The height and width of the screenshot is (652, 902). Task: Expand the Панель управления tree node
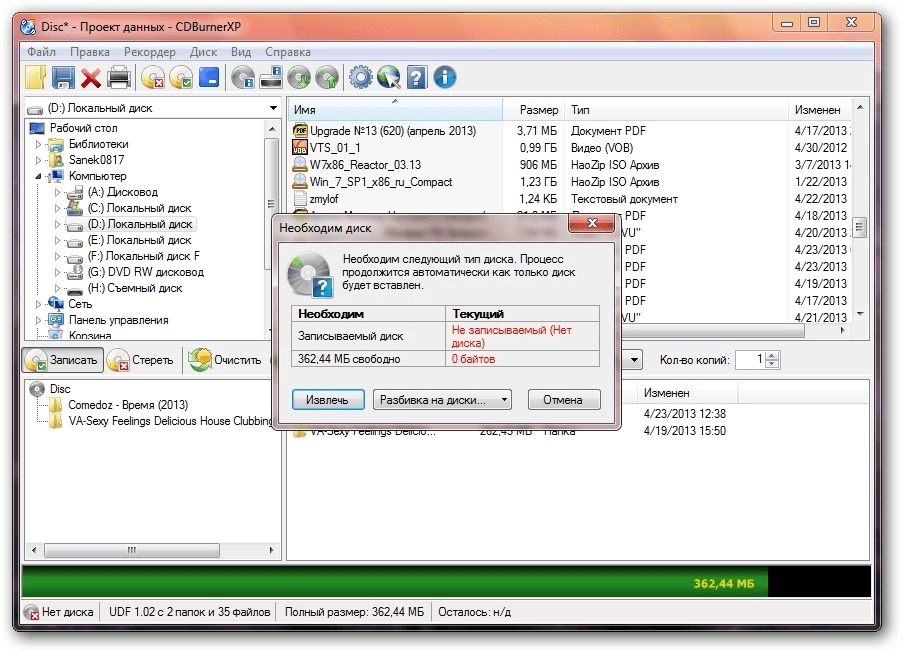[39, 320]
